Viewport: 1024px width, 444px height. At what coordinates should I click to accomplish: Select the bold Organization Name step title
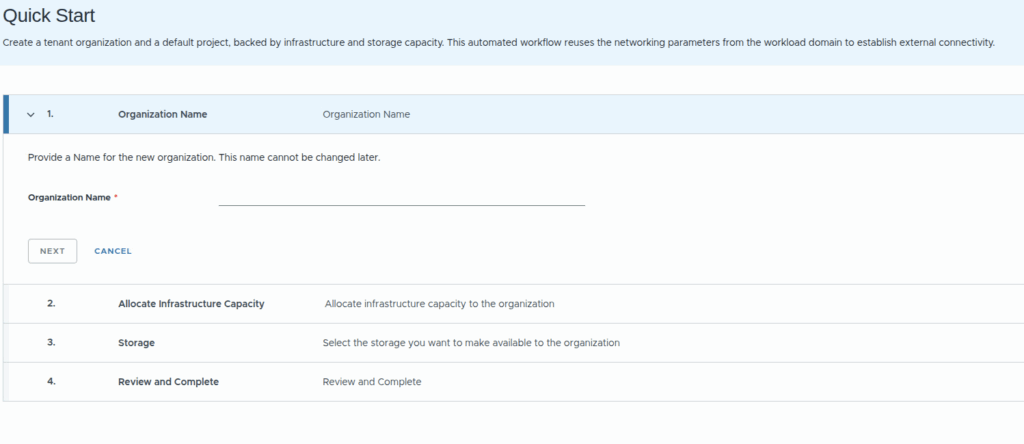tap(162, 115)
